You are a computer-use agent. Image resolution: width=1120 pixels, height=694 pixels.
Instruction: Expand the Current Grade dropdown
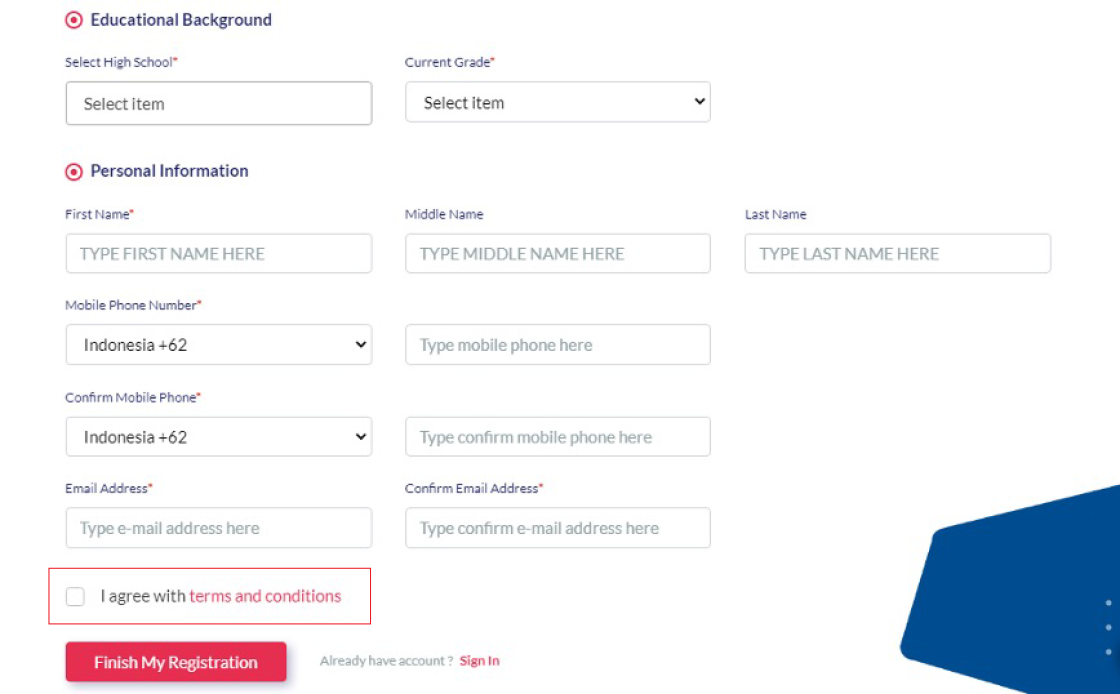coord(558,102)
